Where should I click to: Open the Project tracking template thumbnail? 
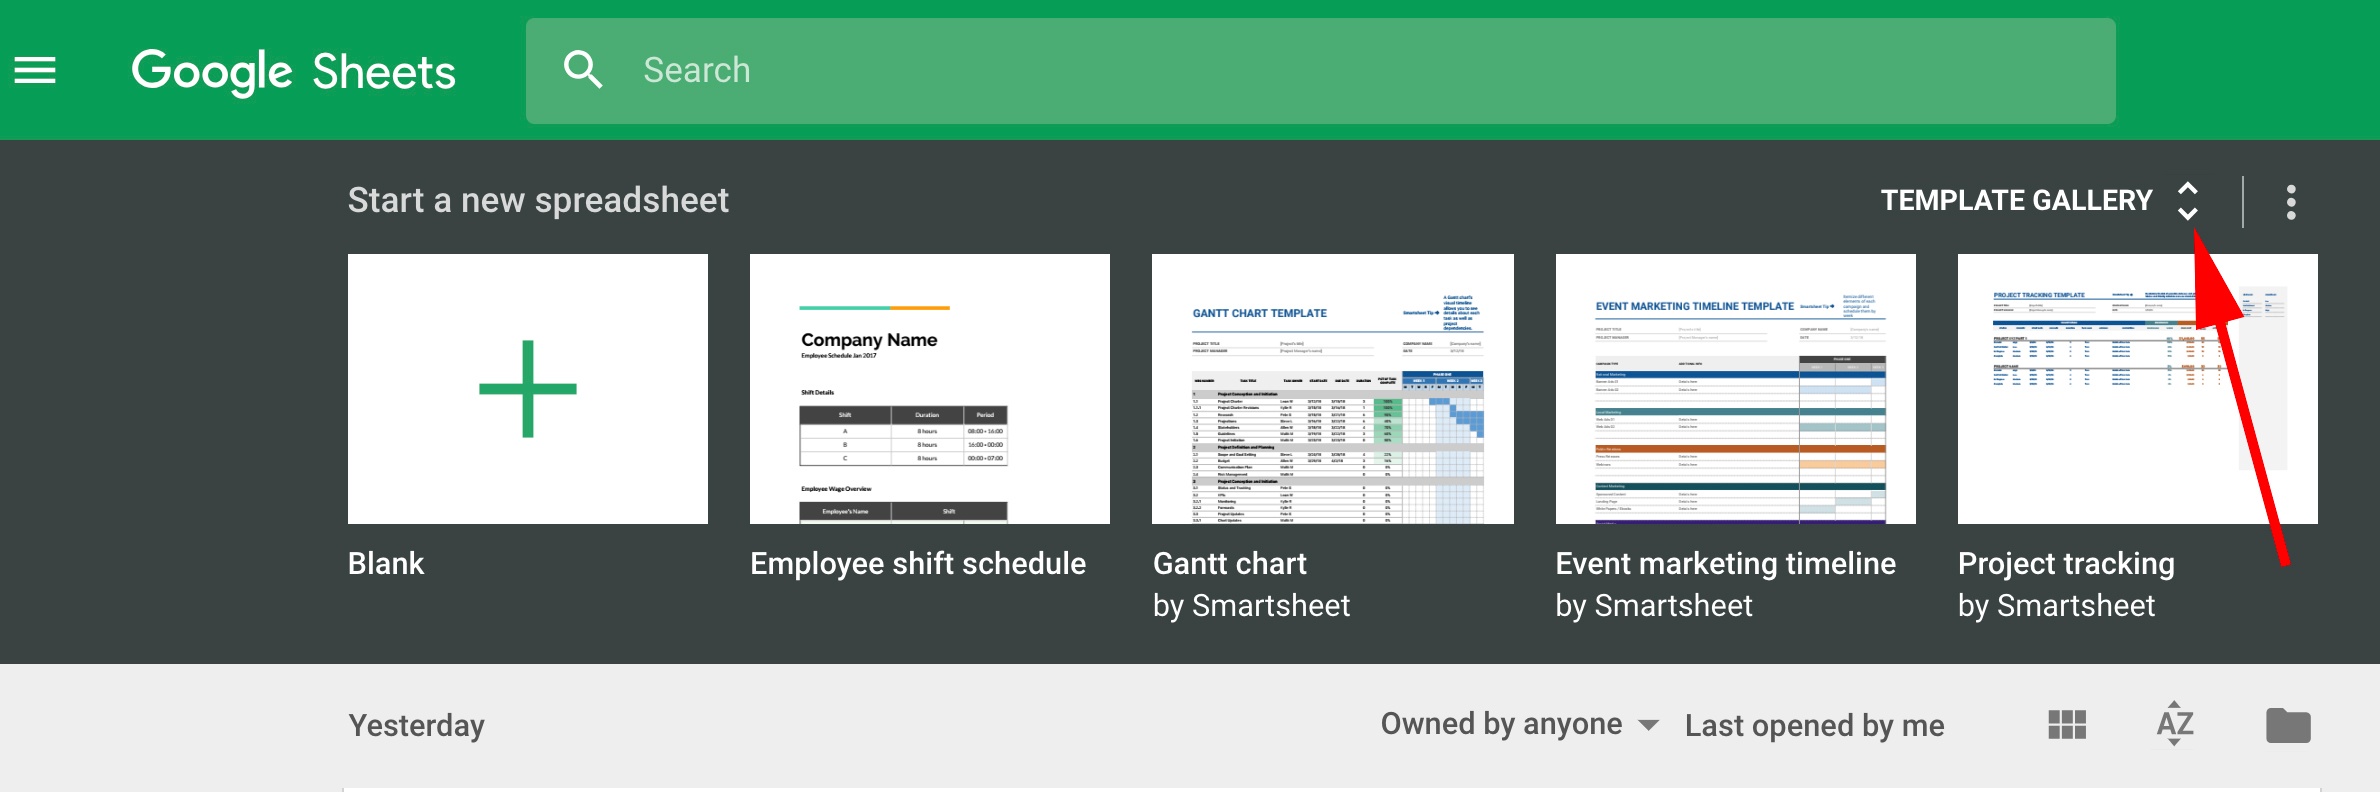tap(2138, 389)
